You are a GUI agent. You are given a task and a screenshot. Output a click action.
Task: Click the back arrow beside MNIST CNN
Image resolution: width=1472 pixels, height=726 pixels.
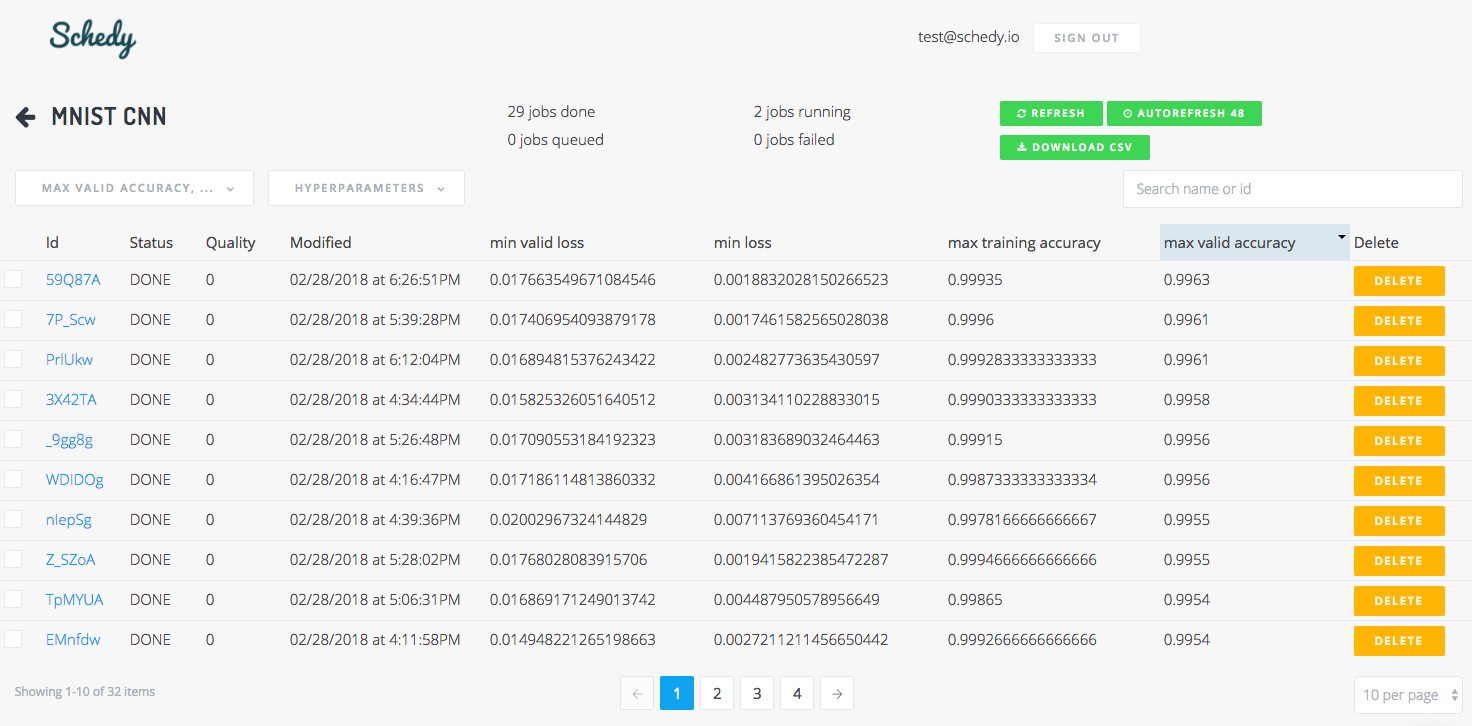click(25, 116)
